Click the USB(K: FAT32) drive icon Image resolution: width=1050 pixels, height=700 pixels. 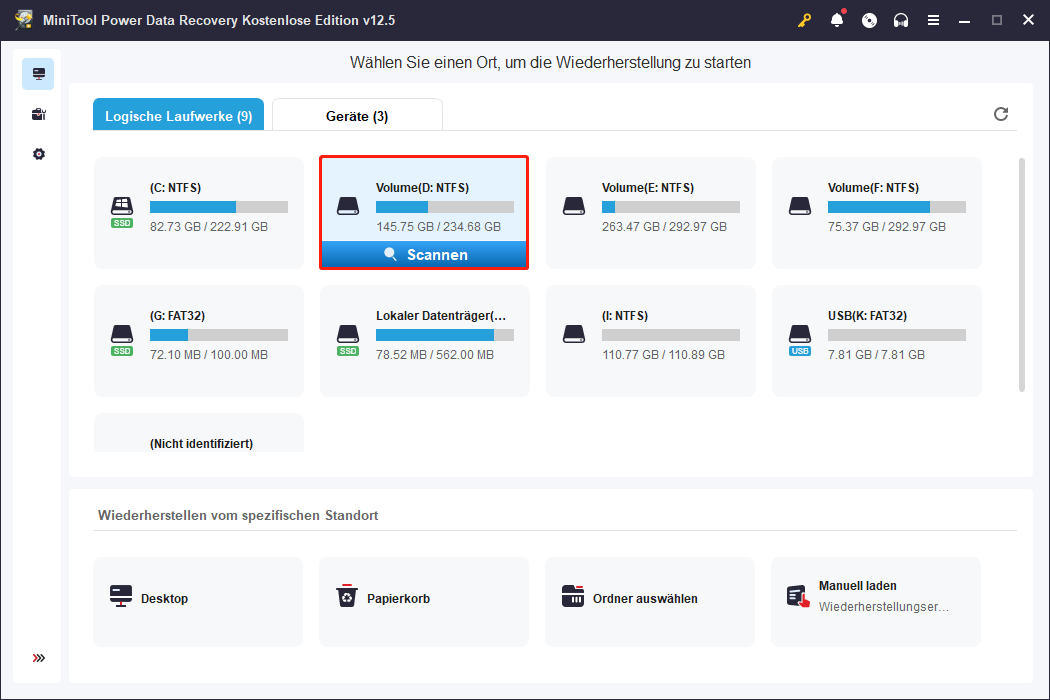click(x=800, y=340)
